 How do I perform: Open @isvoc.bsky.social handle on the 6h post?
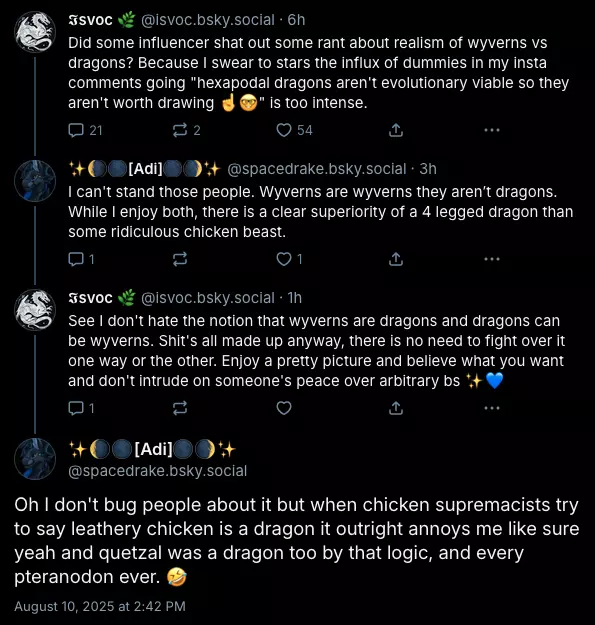208,20
